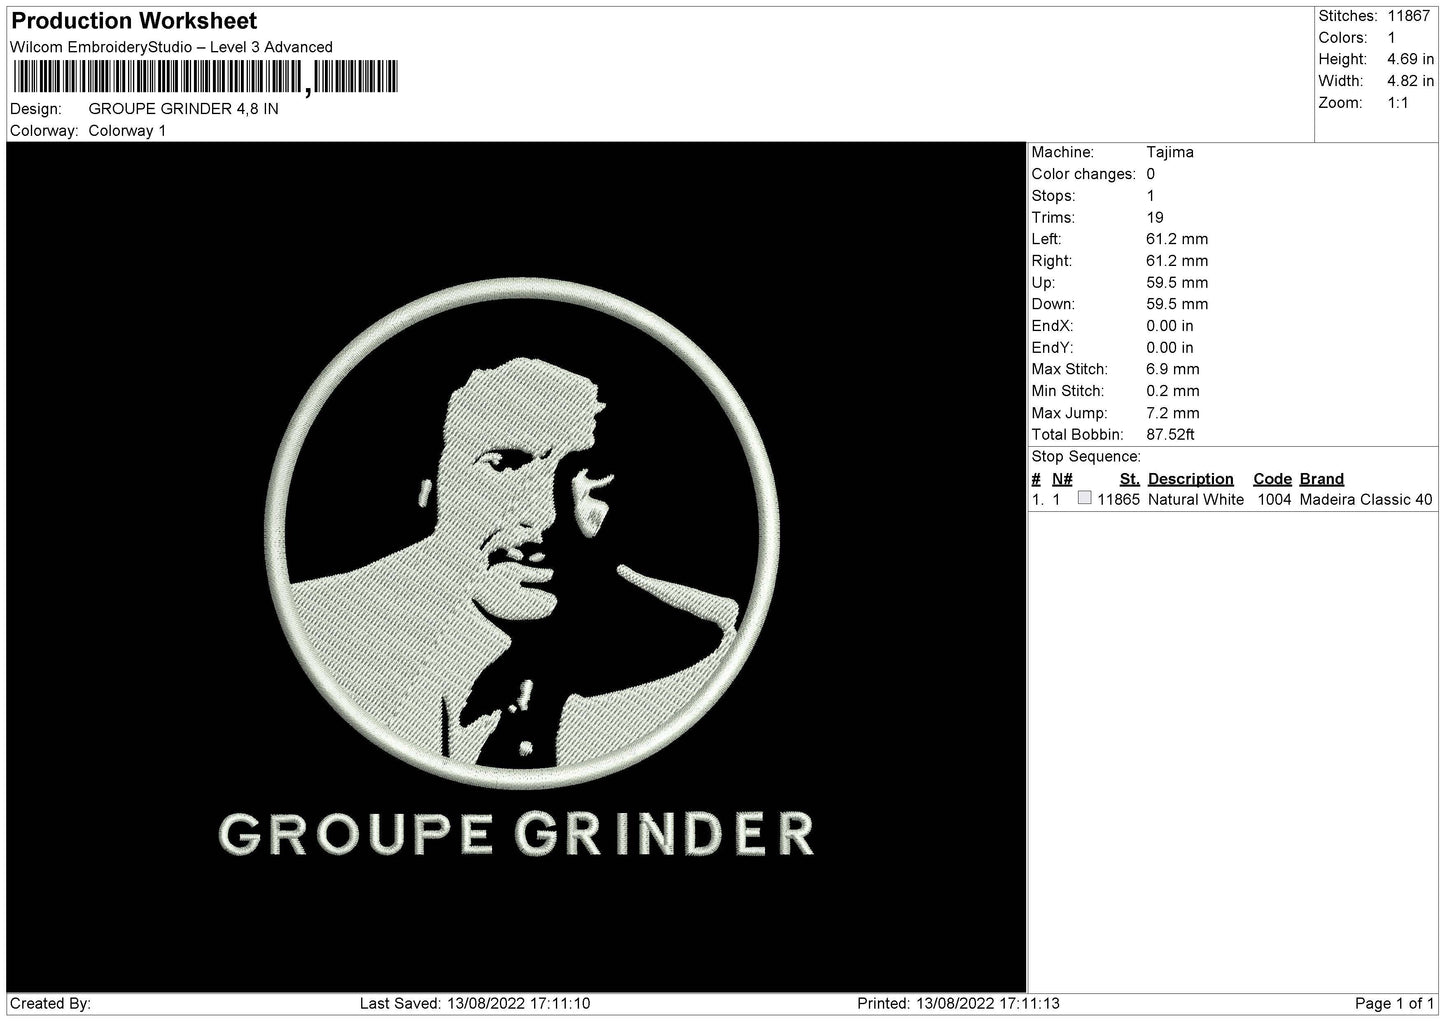This screenshot has height=1021, width=1445.
Task: Click the 'Printed: 13/08/2022 17:11:13' footer text
Action: pos(958,1004)
